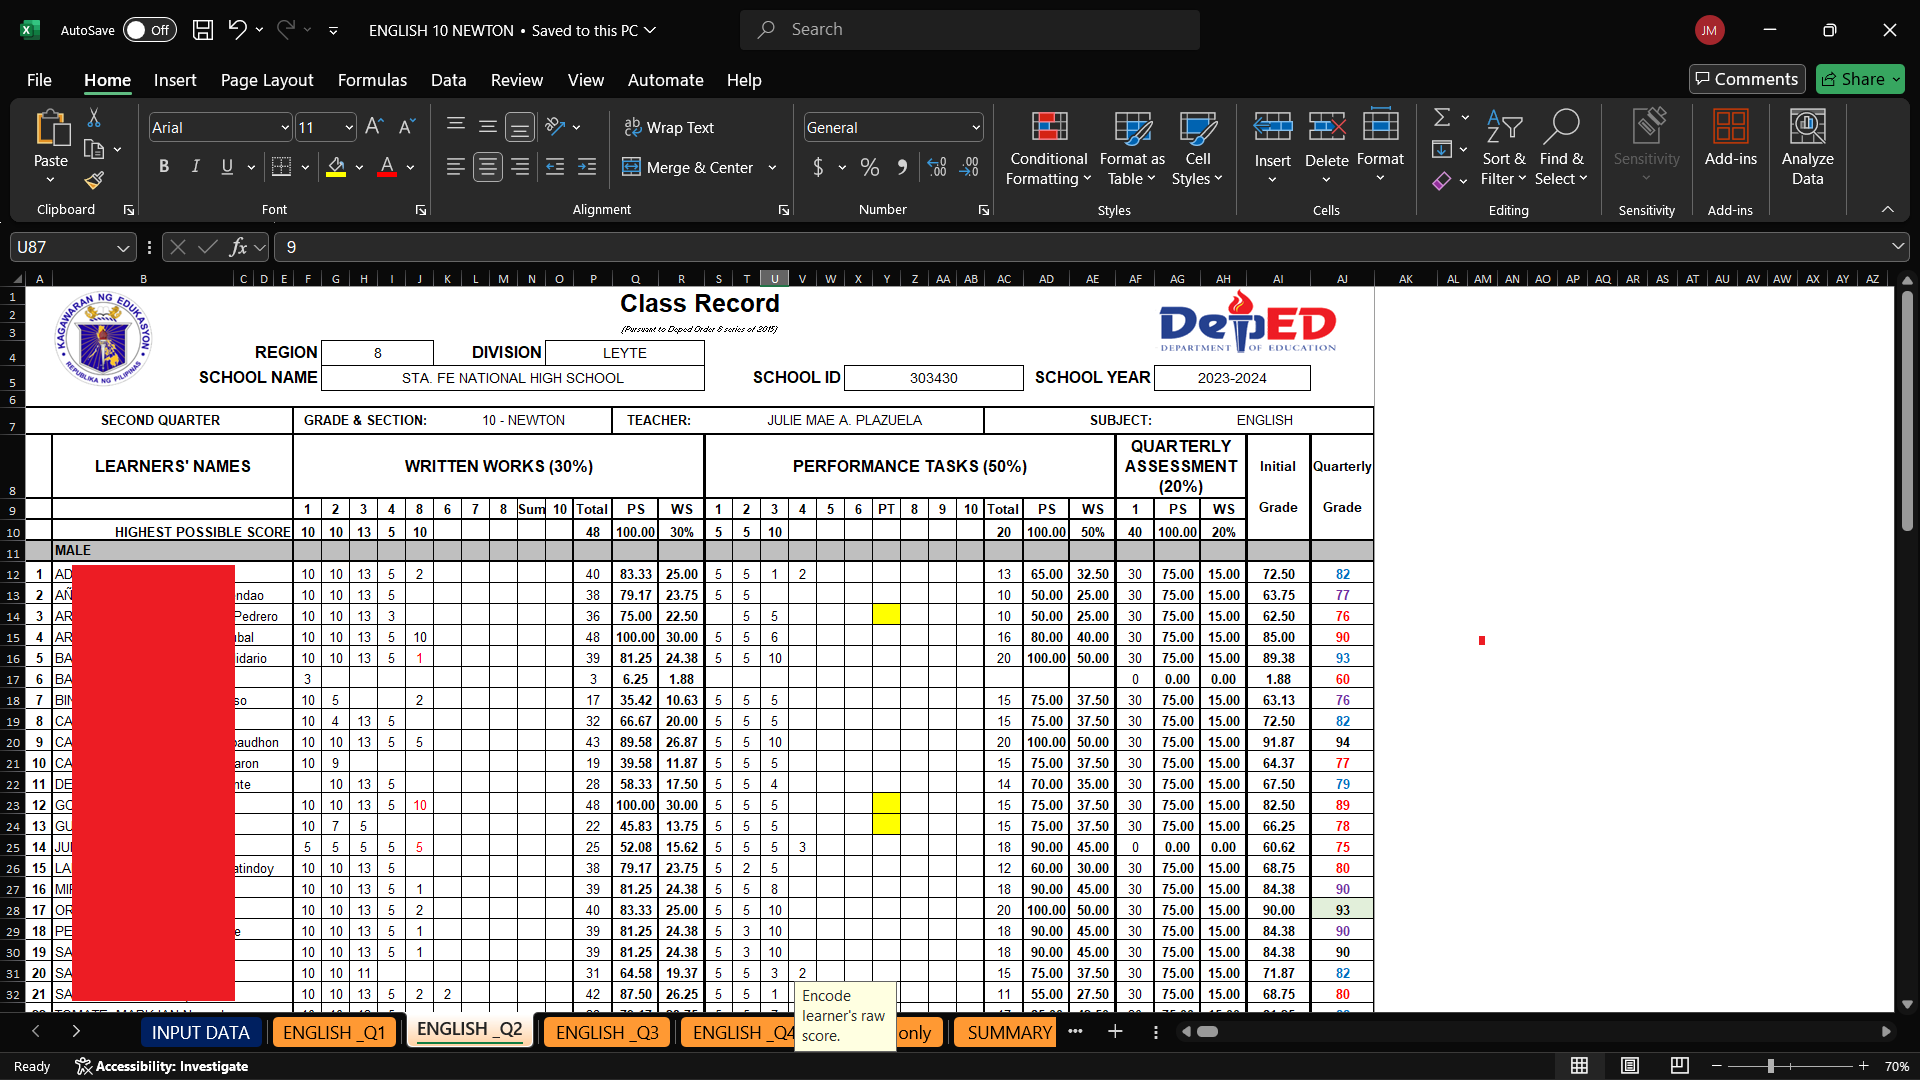Image resolution: width=1920 pixels, height=1080 pixels.
Task: Toggle Align Right alignment
Action: coord(520,167)
